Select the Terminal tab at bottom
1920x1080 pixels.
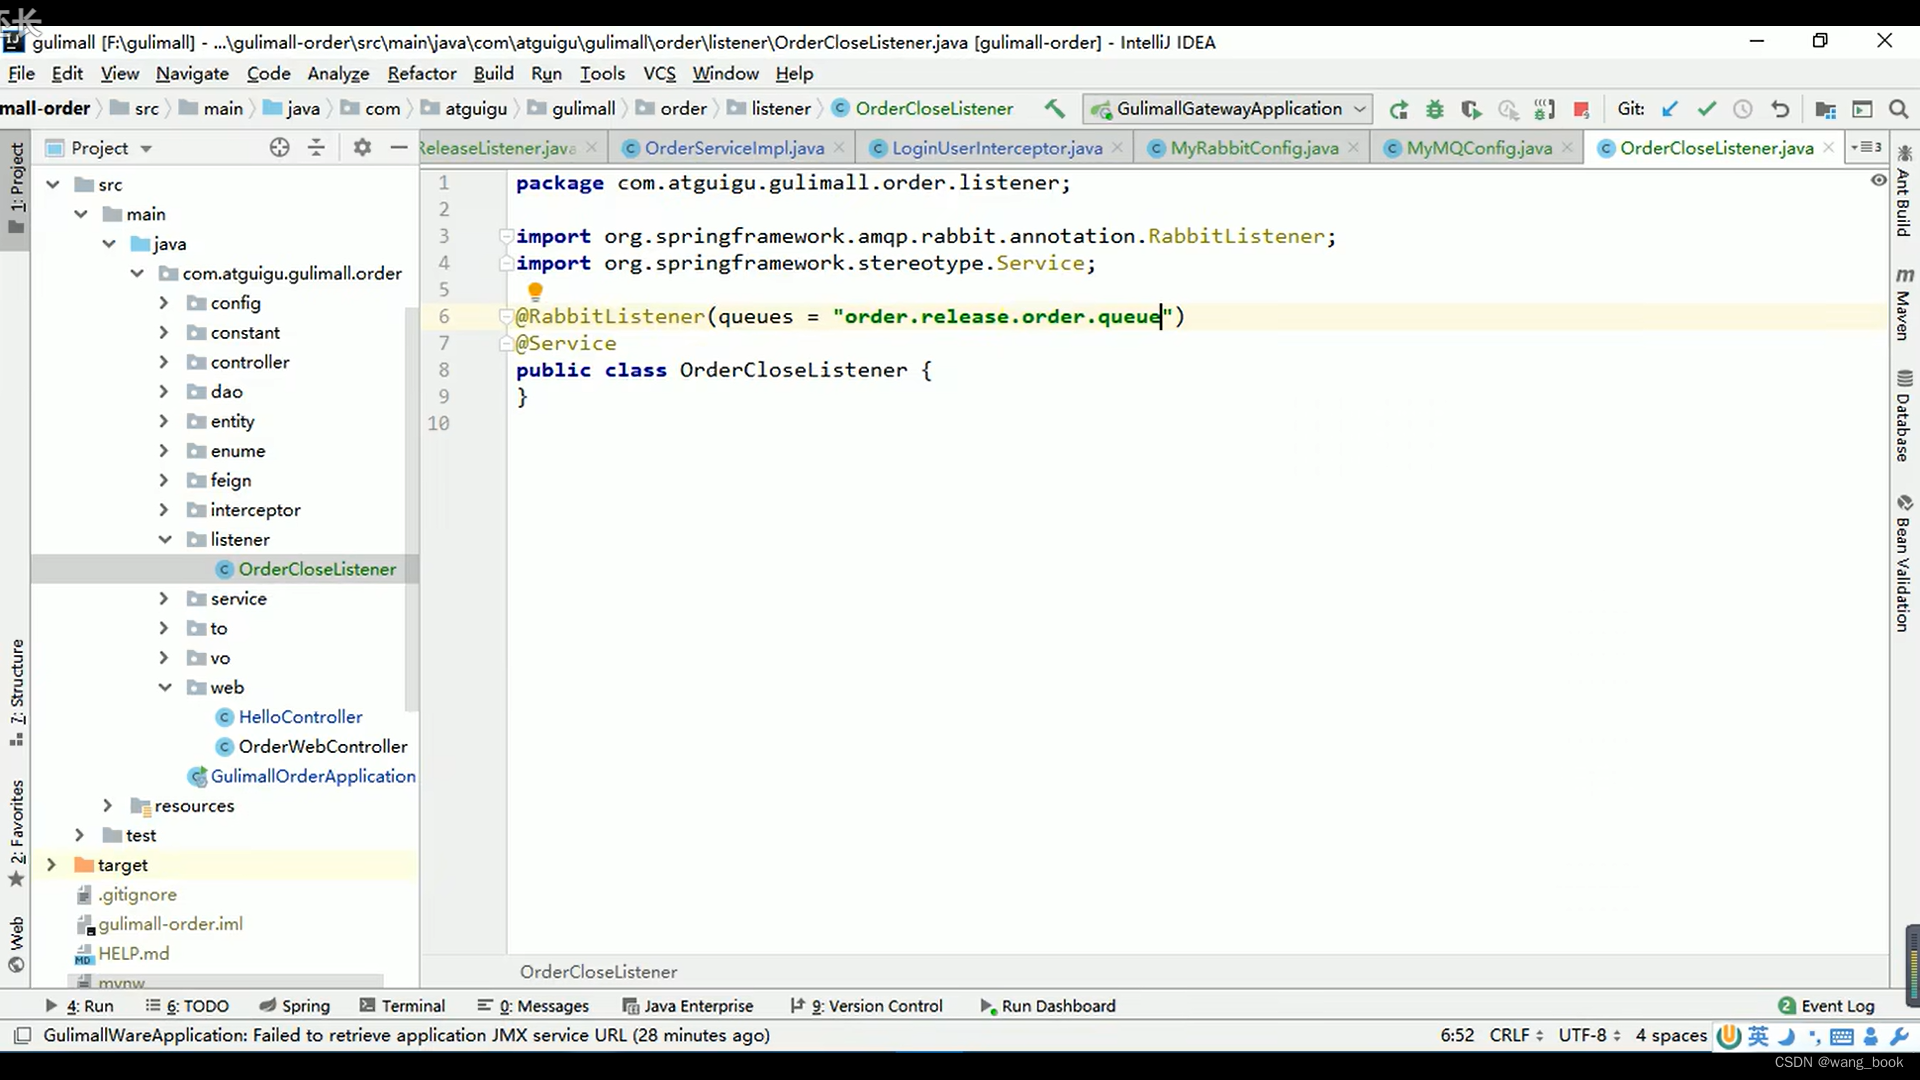[414, 1005]
